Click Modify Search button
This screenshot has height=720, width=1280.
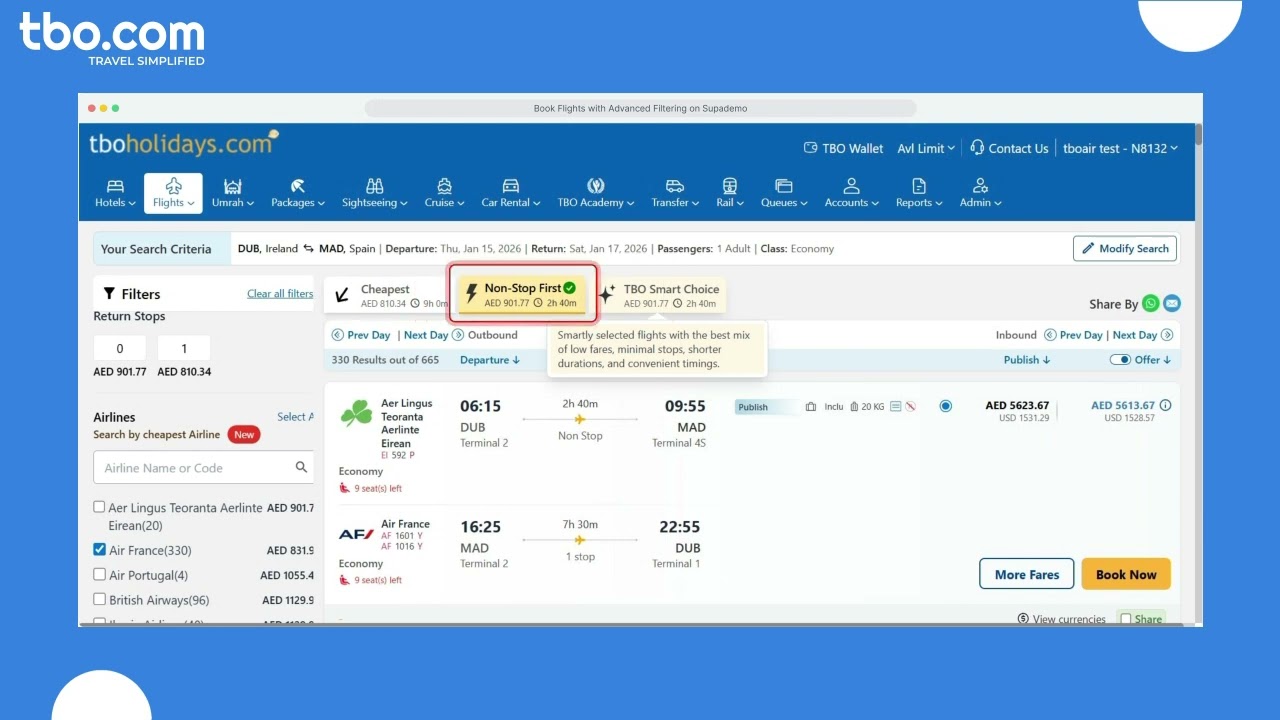(x=1125, y=248)
